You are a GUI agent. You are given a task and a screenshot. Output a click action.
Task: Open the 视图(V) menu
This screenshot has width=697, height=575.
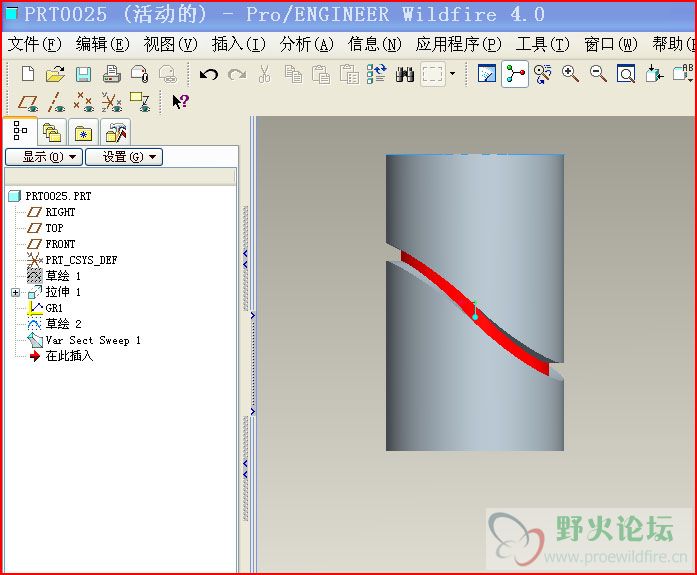click(x=170, y=44)
